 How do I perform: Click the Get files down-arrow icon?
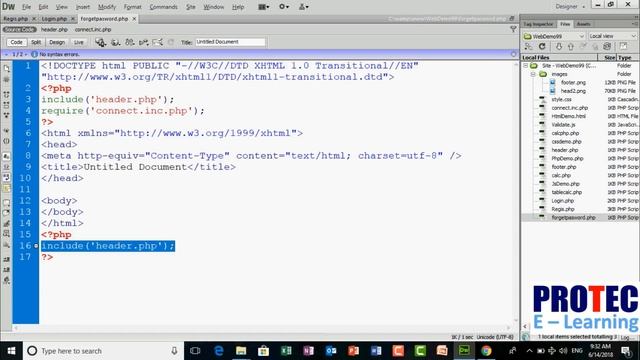[x=559, y=47]
